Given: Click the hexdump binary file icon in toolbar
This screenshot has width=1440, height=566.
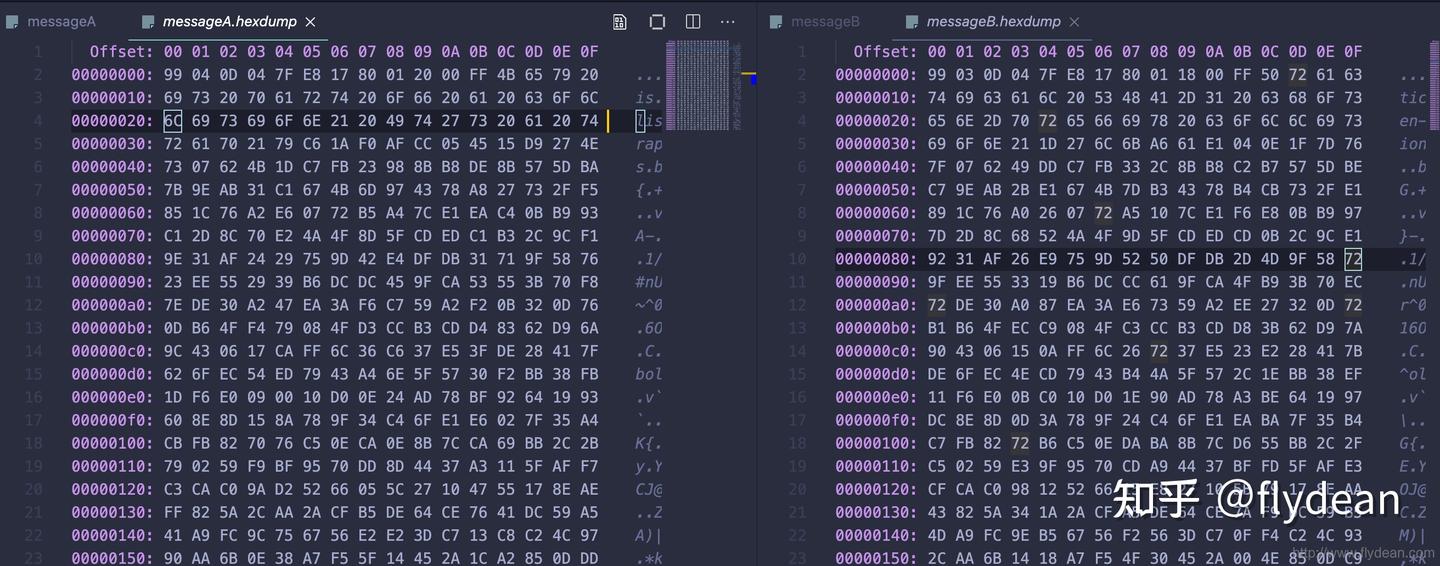Looking at the screenshot, I should pyautogui.click(x=620, y=22).
